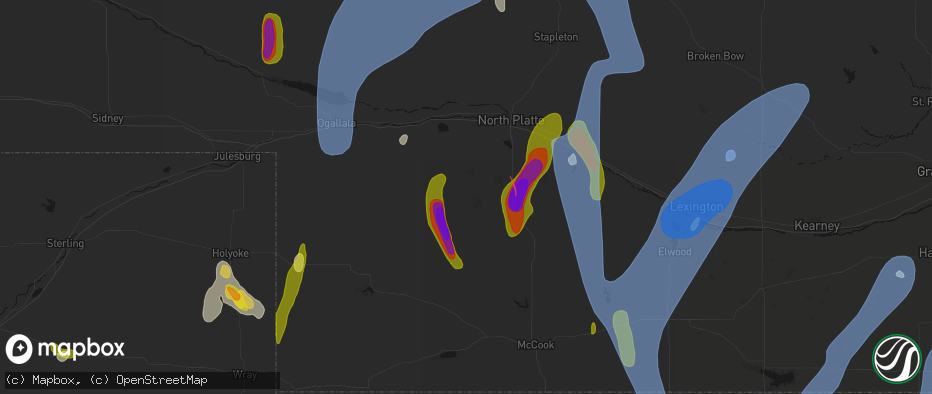Image resolution: width=932 pixels, height=394 pixels.
Task: Click the Julesburg city label
Action: (237, 157)
